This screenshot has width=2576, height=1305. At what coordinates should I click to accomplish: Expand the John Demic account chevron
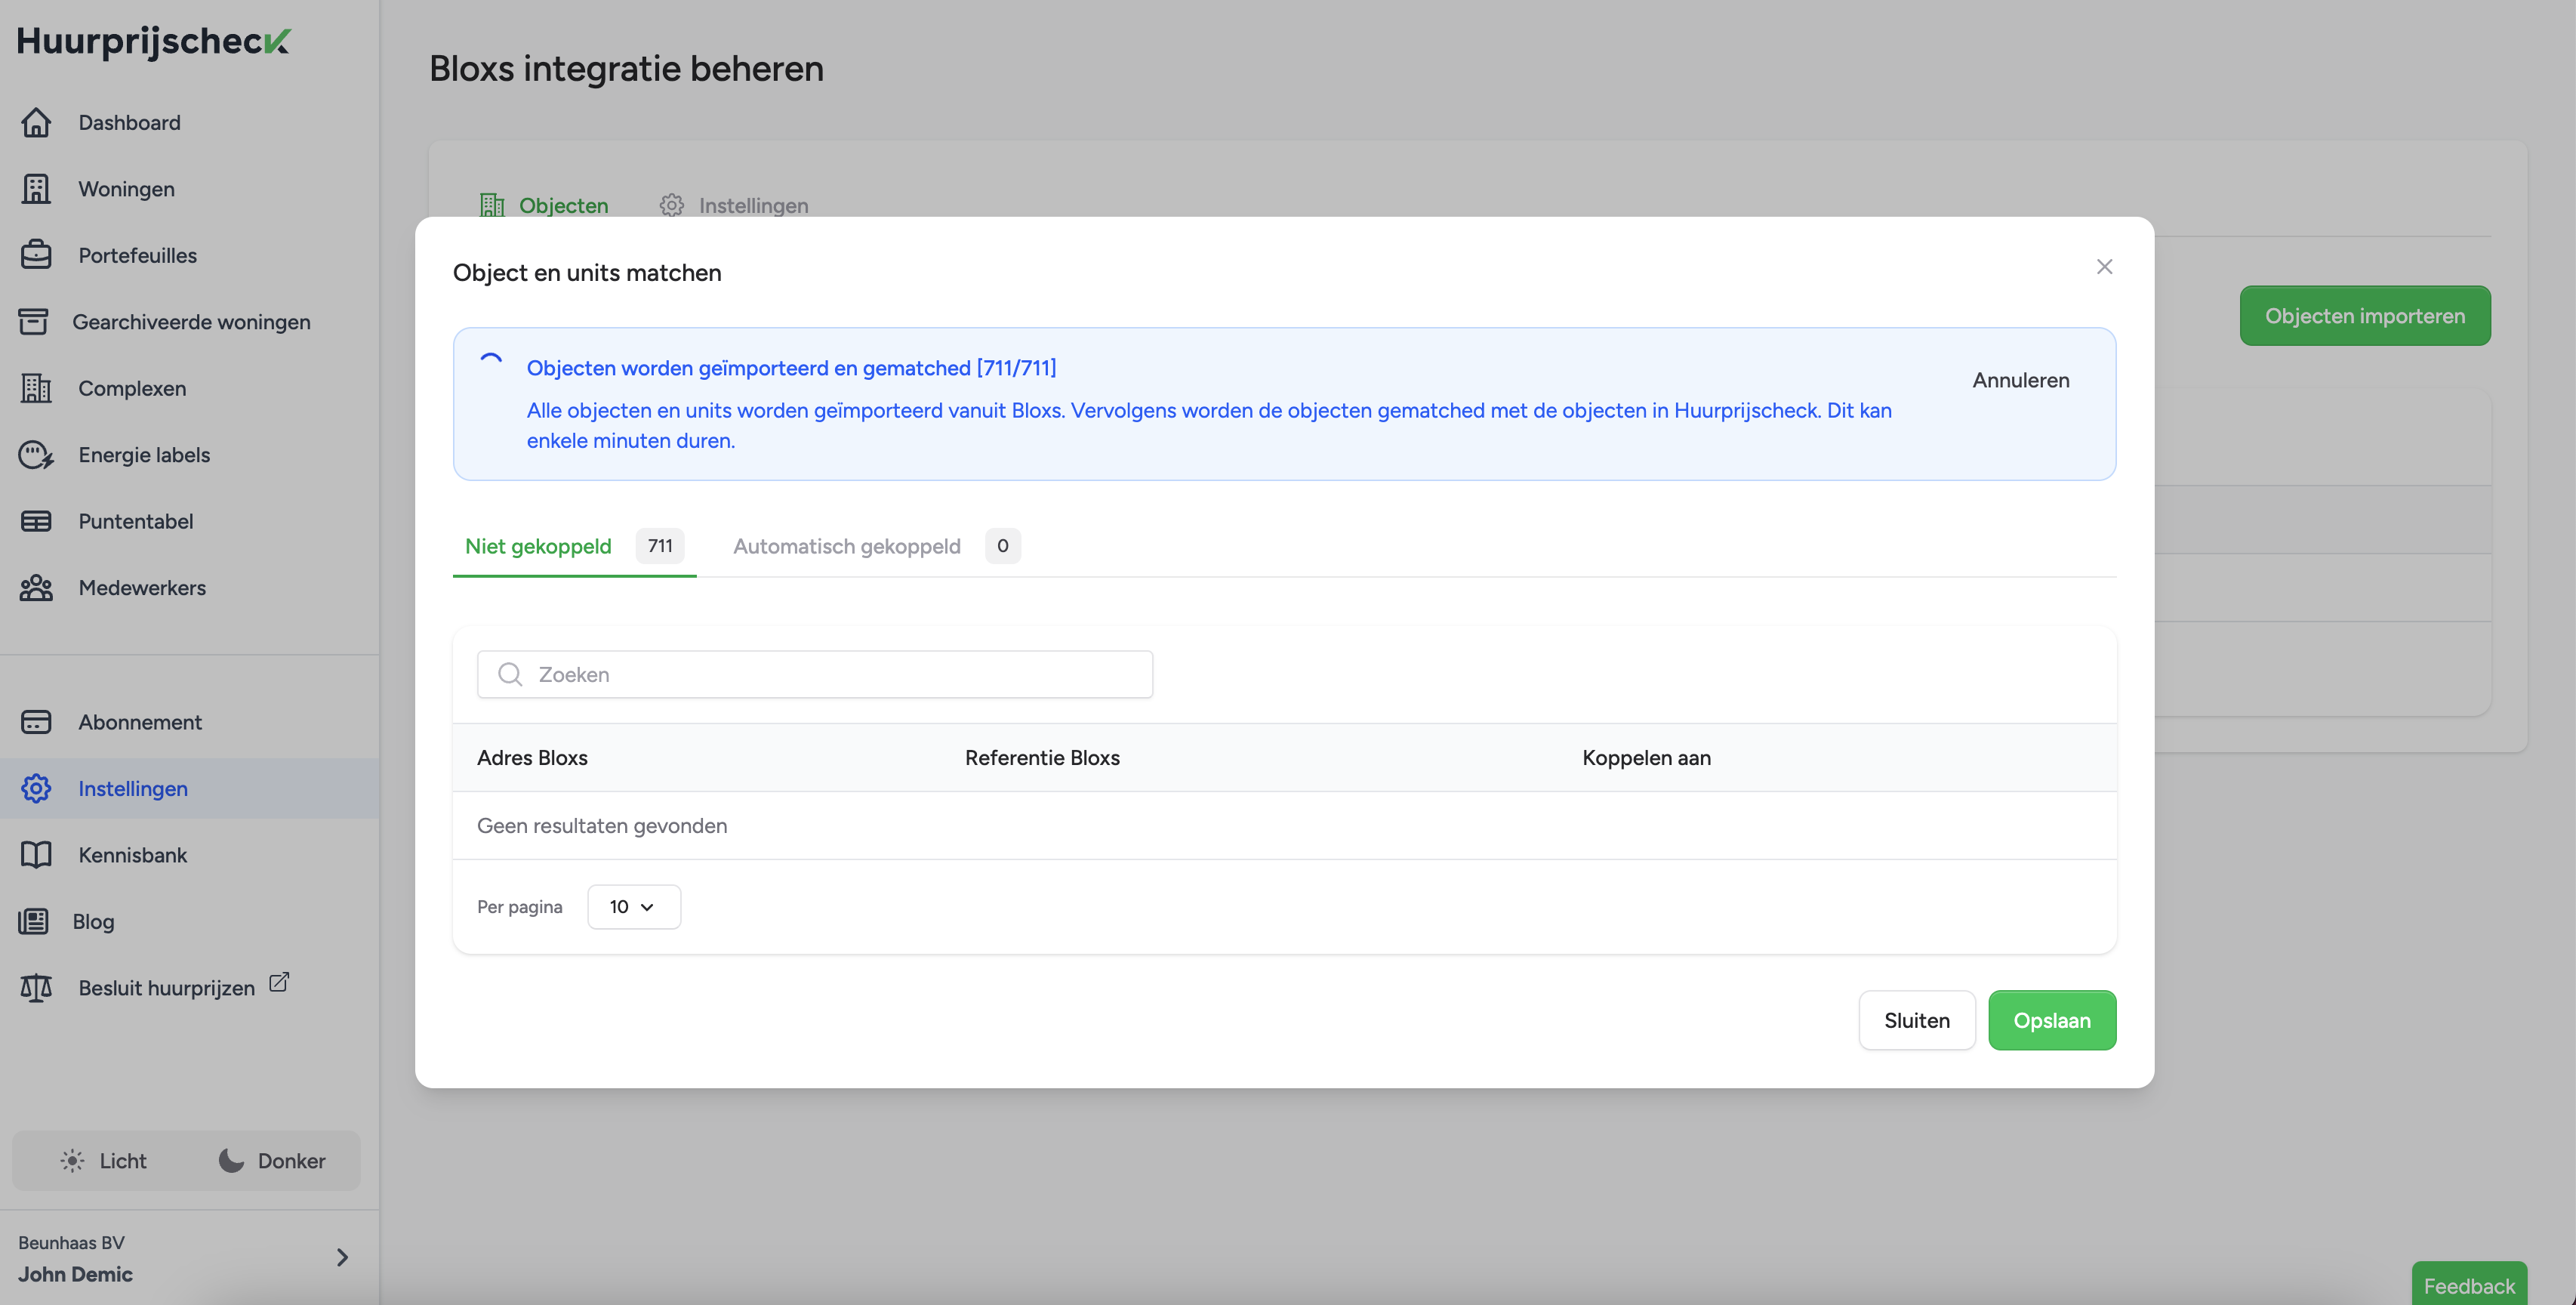342,1257
